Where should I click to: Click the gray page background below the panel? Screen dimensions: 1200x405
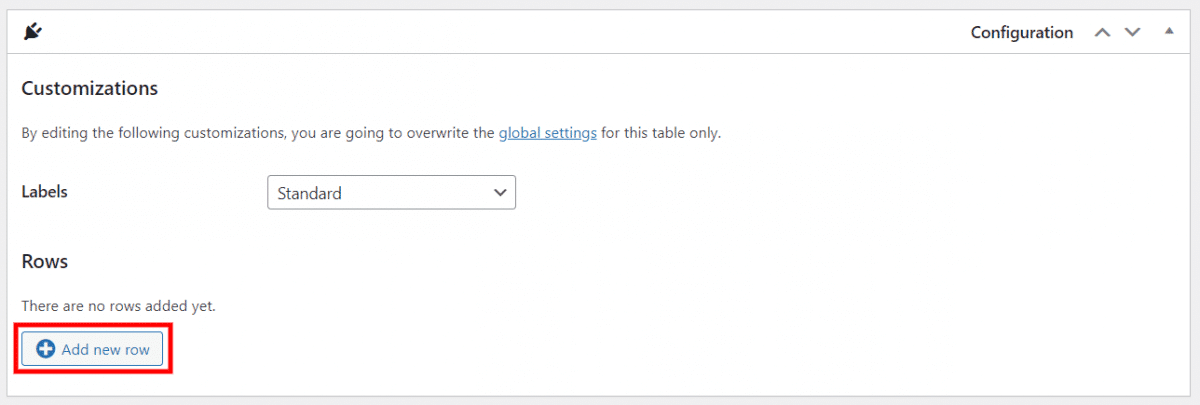[x=600, y=401]
